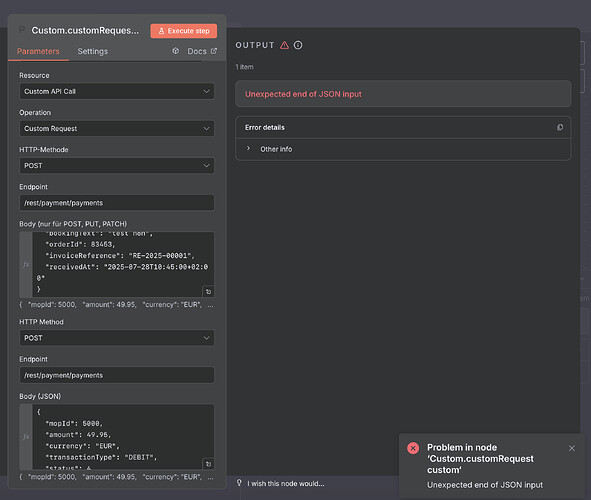Dismiss the Problem in node notification
Screen dimensions: 591x500
pyautogui.click(x=572, y=448)
